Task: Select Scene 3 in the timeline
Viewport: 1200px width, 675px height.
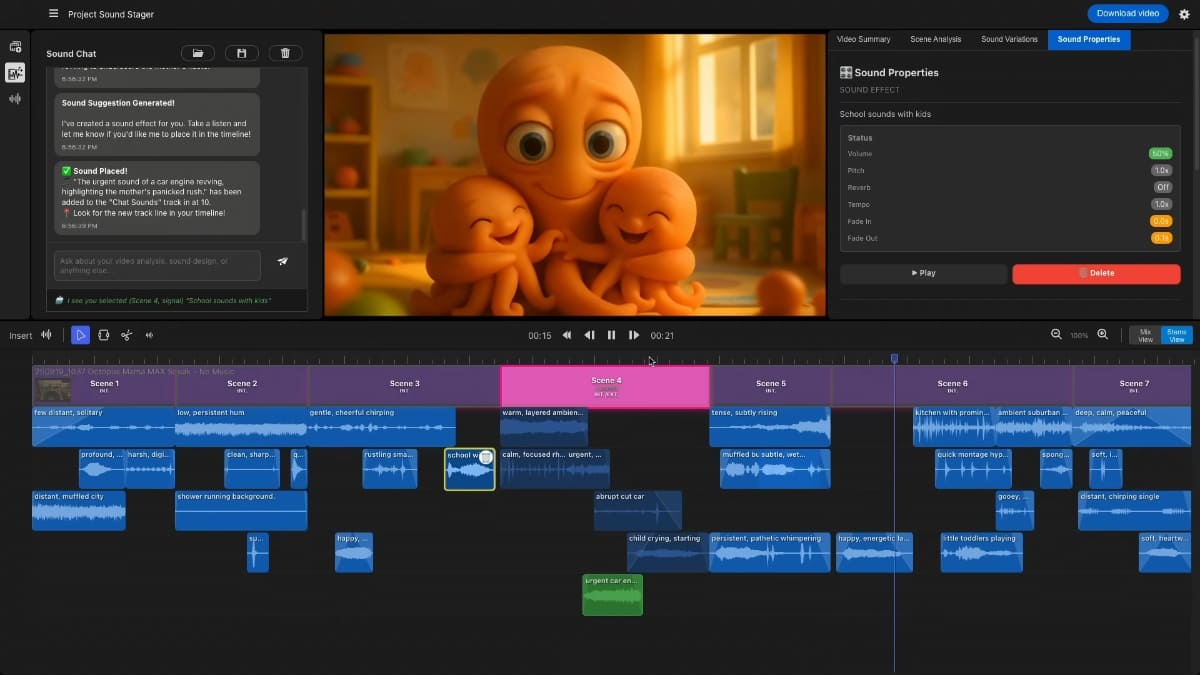Action: pos(404,386)
